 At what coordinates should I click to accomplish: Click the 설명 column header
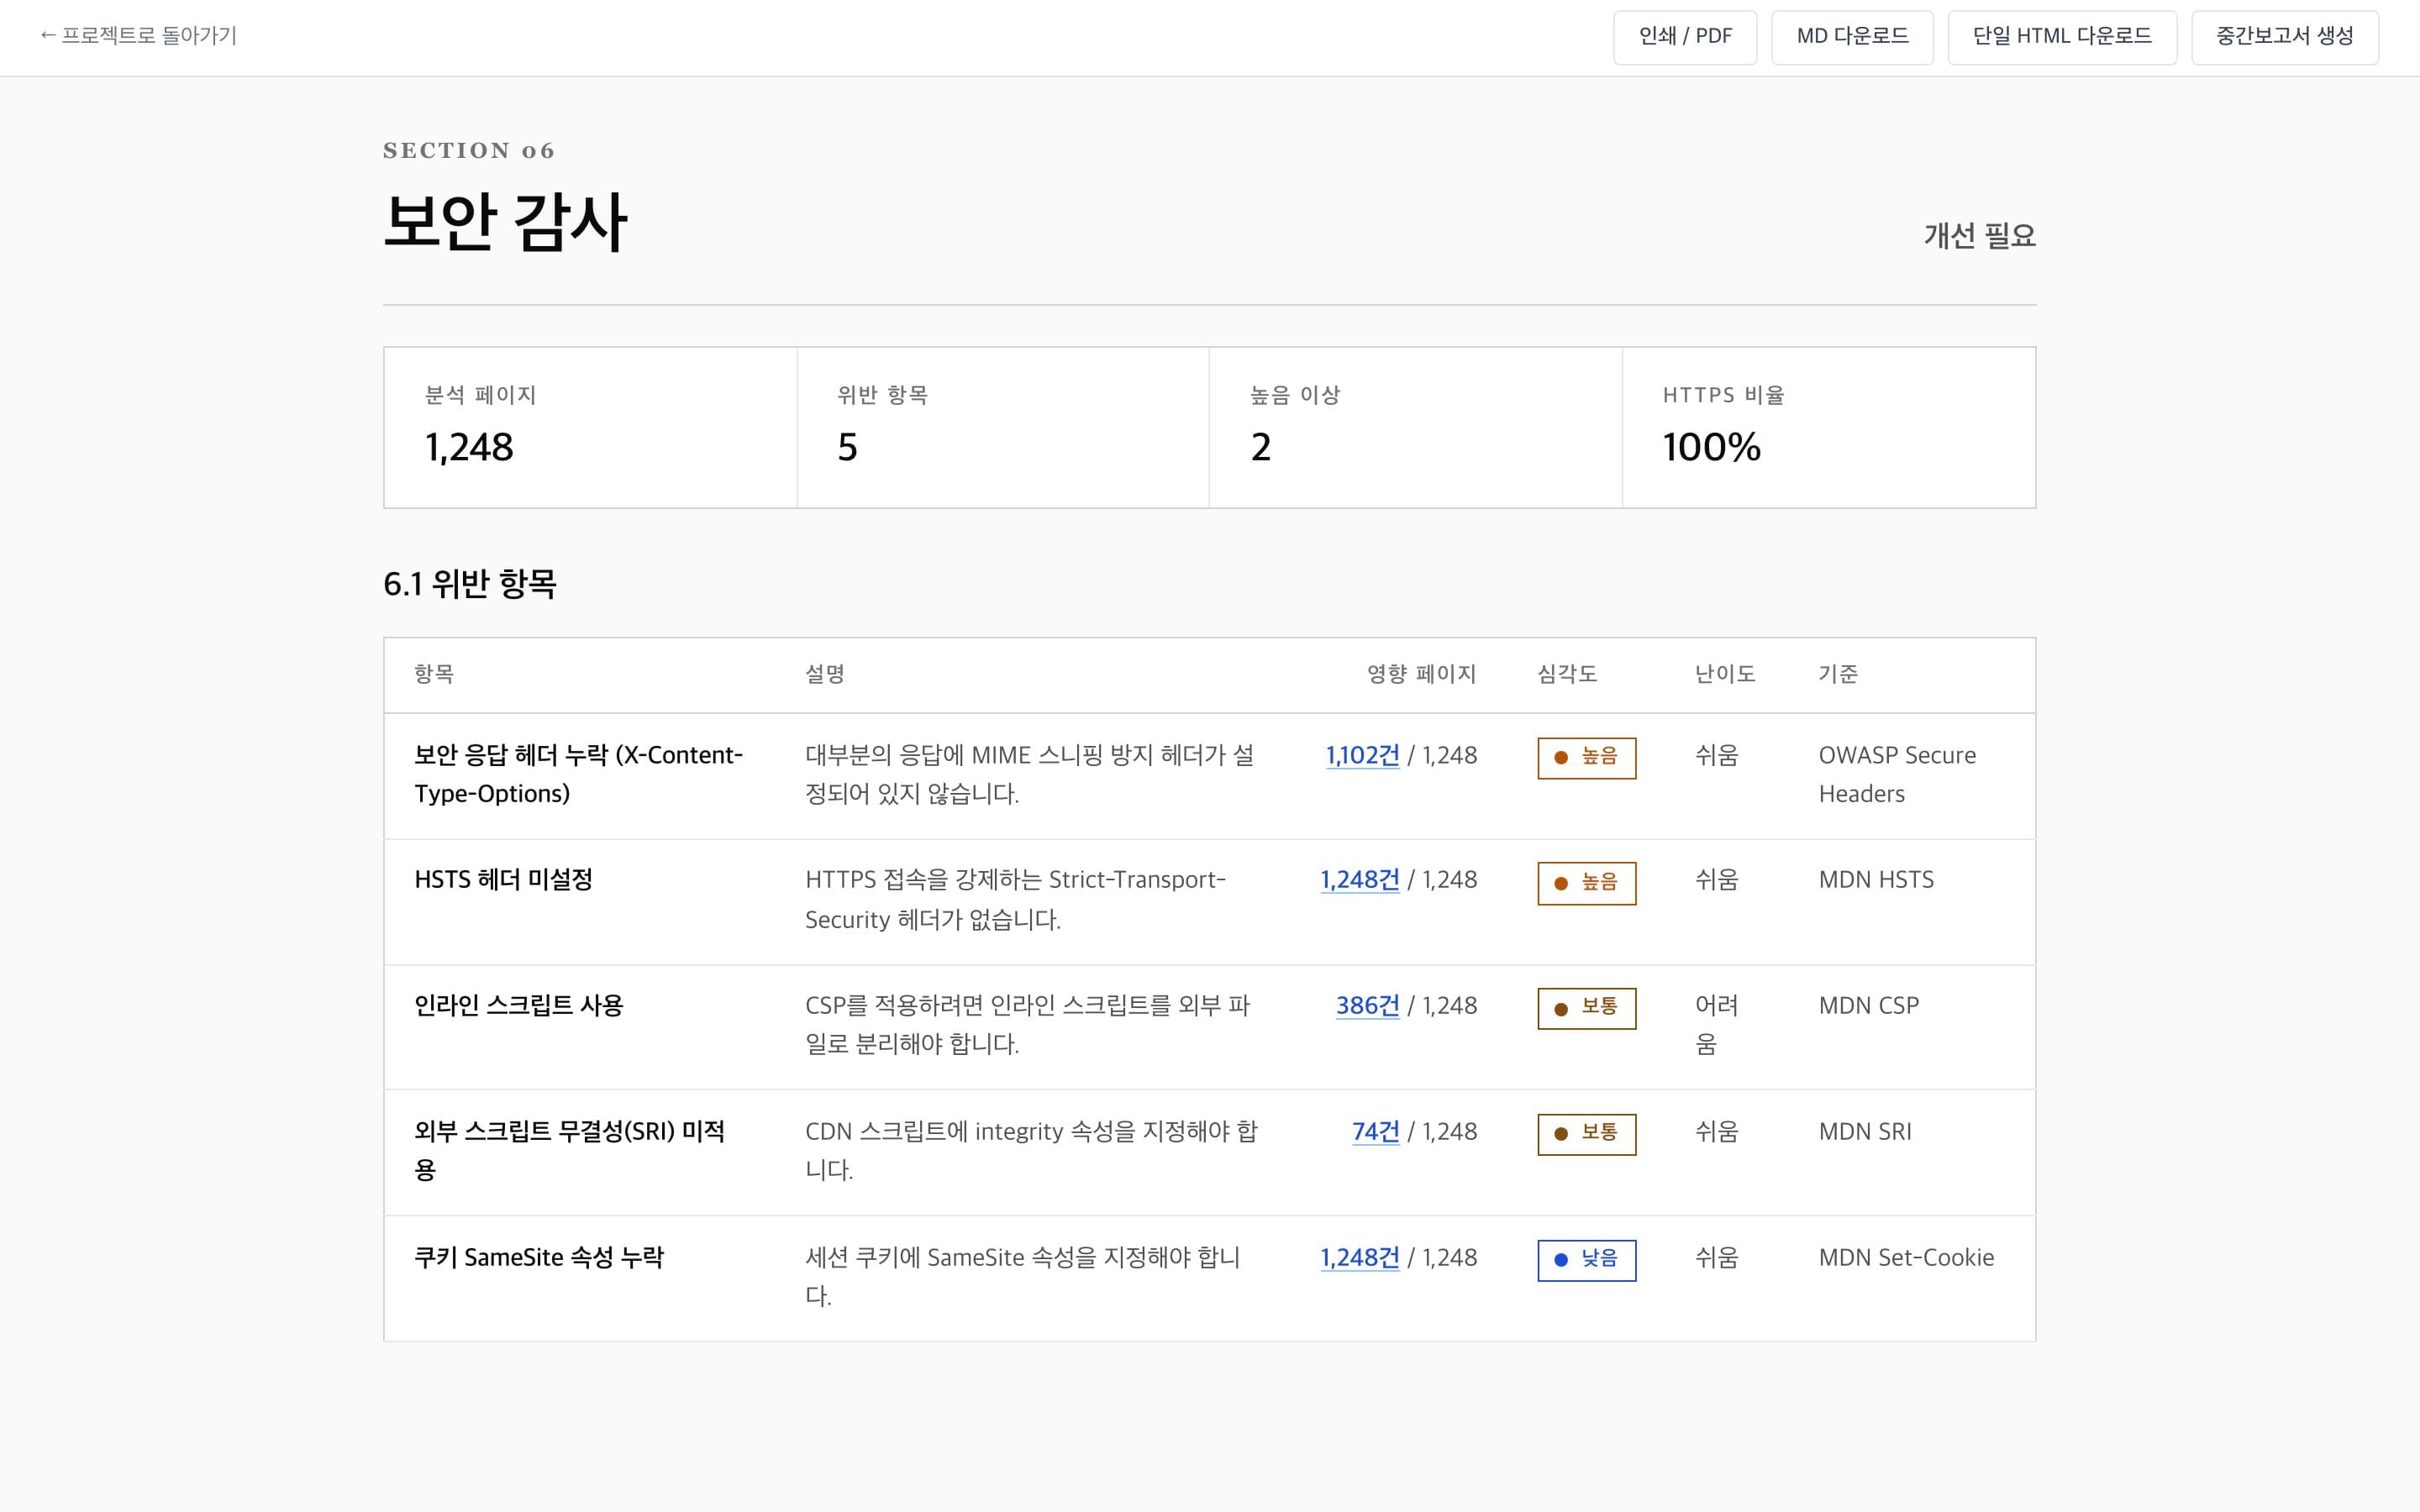(825, 674)
